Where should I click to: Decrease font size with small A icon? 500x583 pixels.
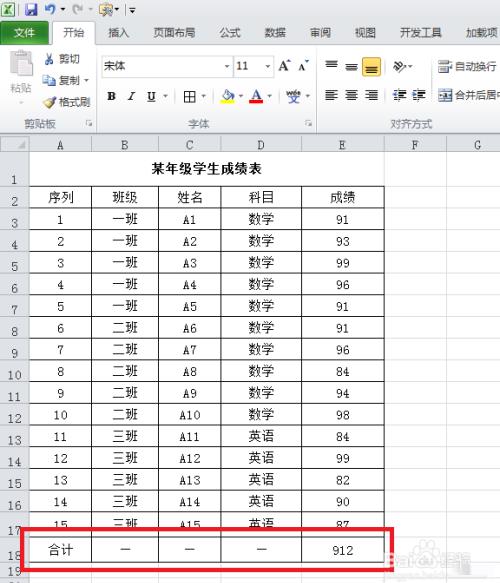(x=303, y=66)
